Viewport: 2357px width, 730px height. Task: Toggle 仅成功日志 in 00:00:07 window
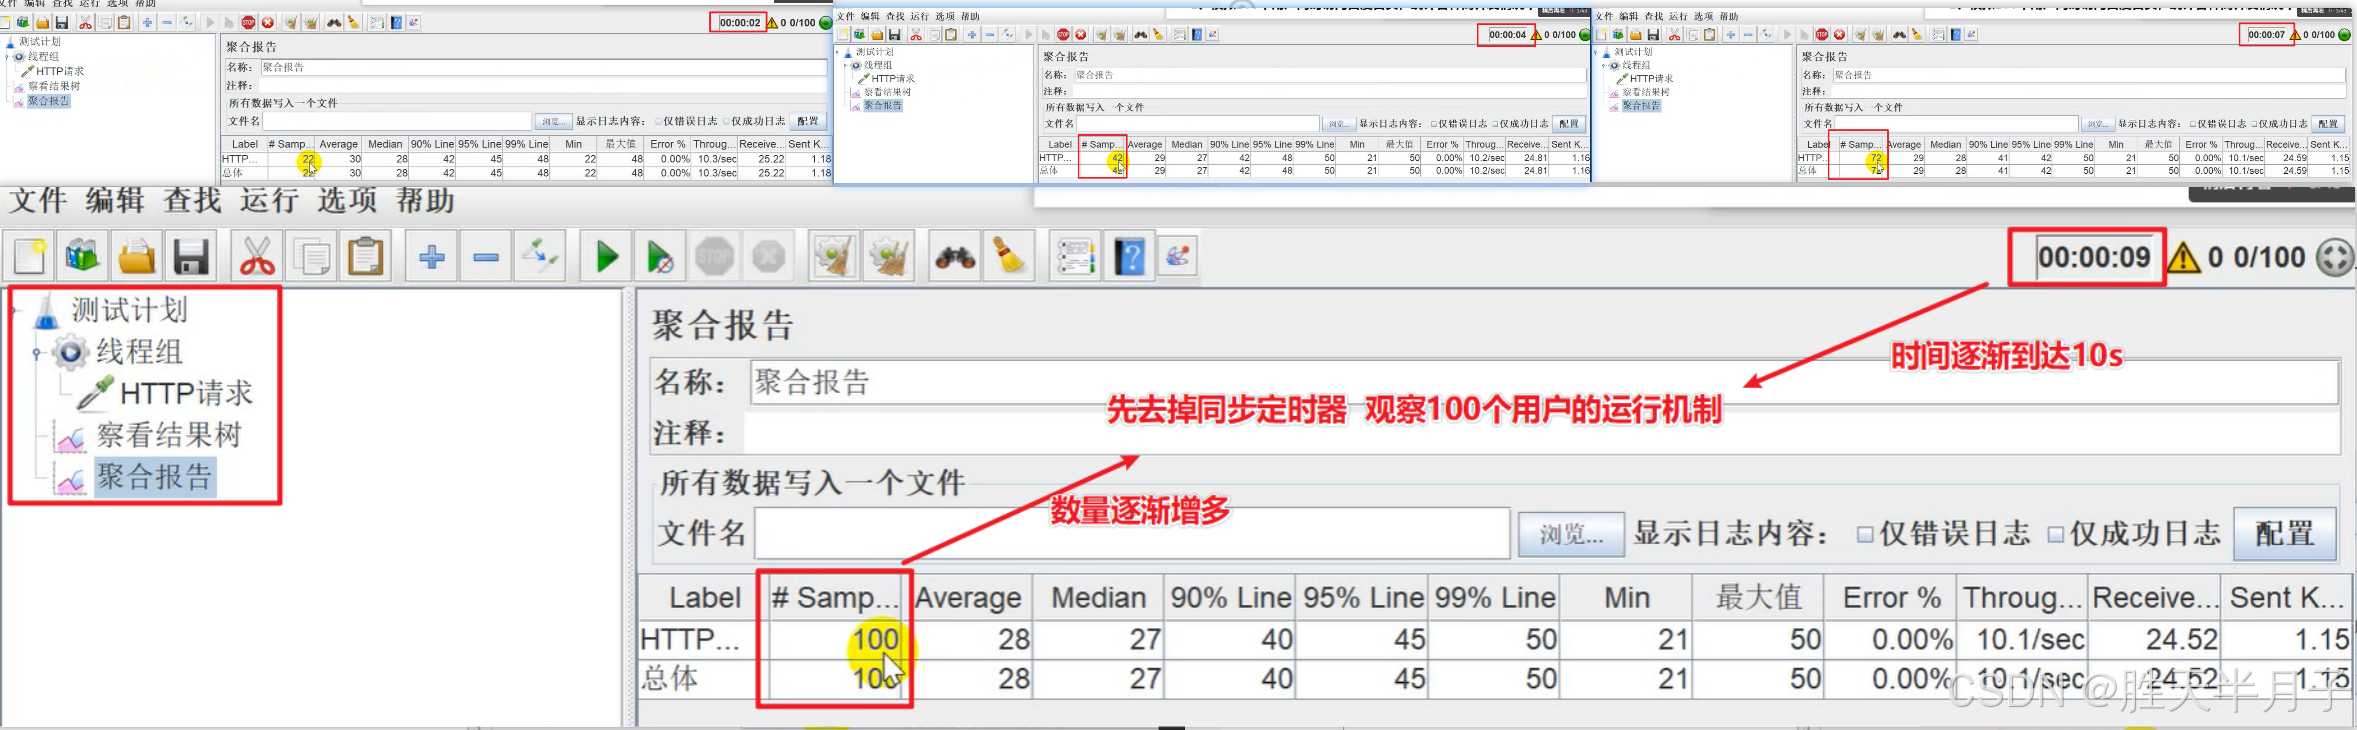coord(2254,124)
